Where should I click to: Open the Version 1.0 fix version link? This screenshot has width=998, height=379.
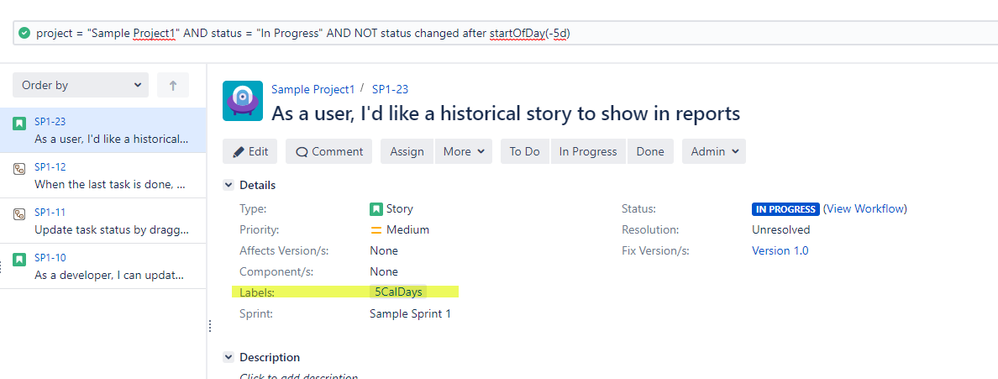(780, 251)
